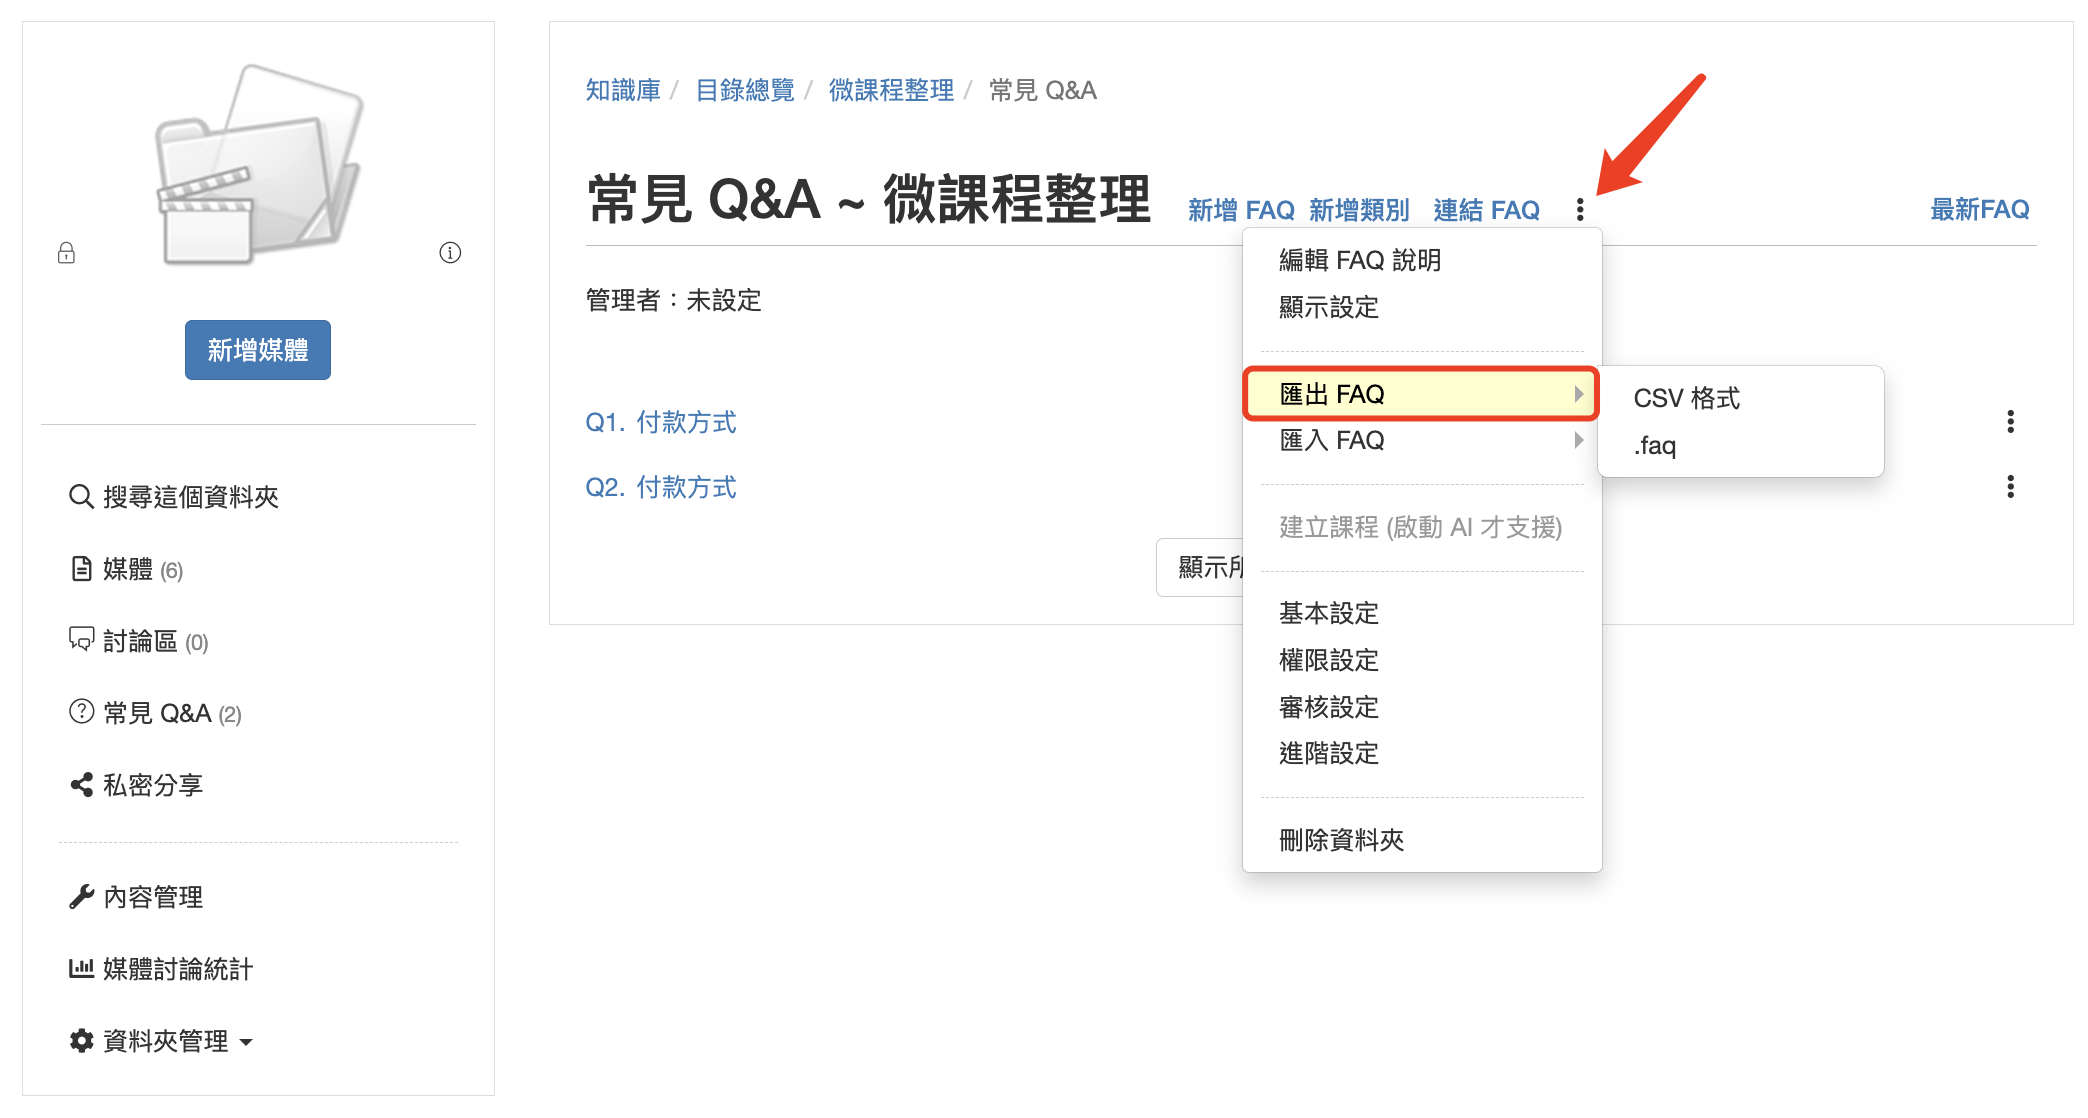This screenshot has width=2088, height=1118.
Task: Open 搜尋這個資料夾 search
Action: click(x=174, y=497)
